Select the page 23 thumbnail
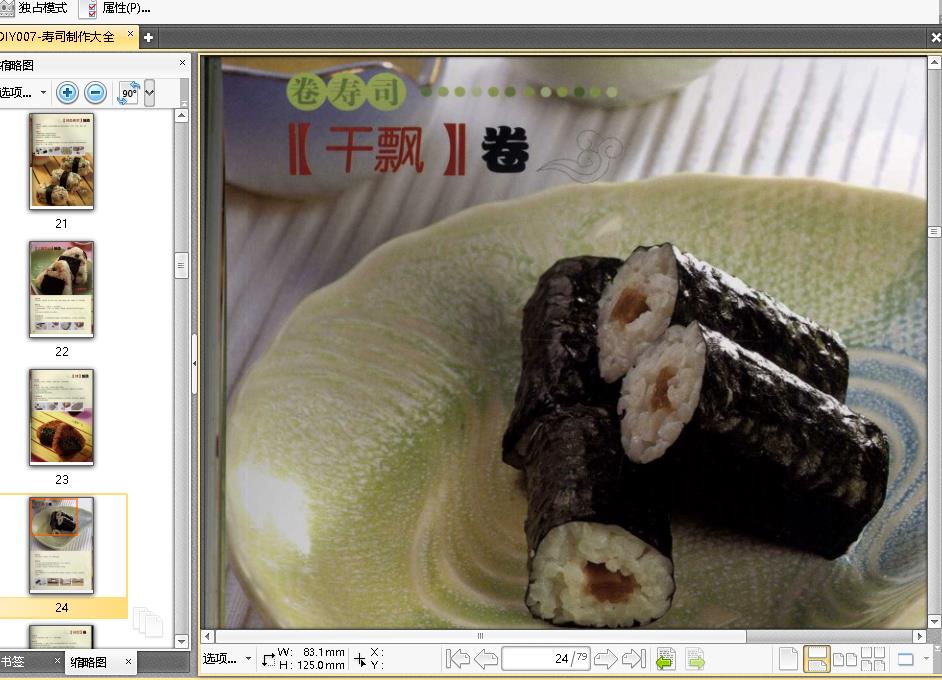The width and height of the screenshot is (942, 680). coord(61,417)
